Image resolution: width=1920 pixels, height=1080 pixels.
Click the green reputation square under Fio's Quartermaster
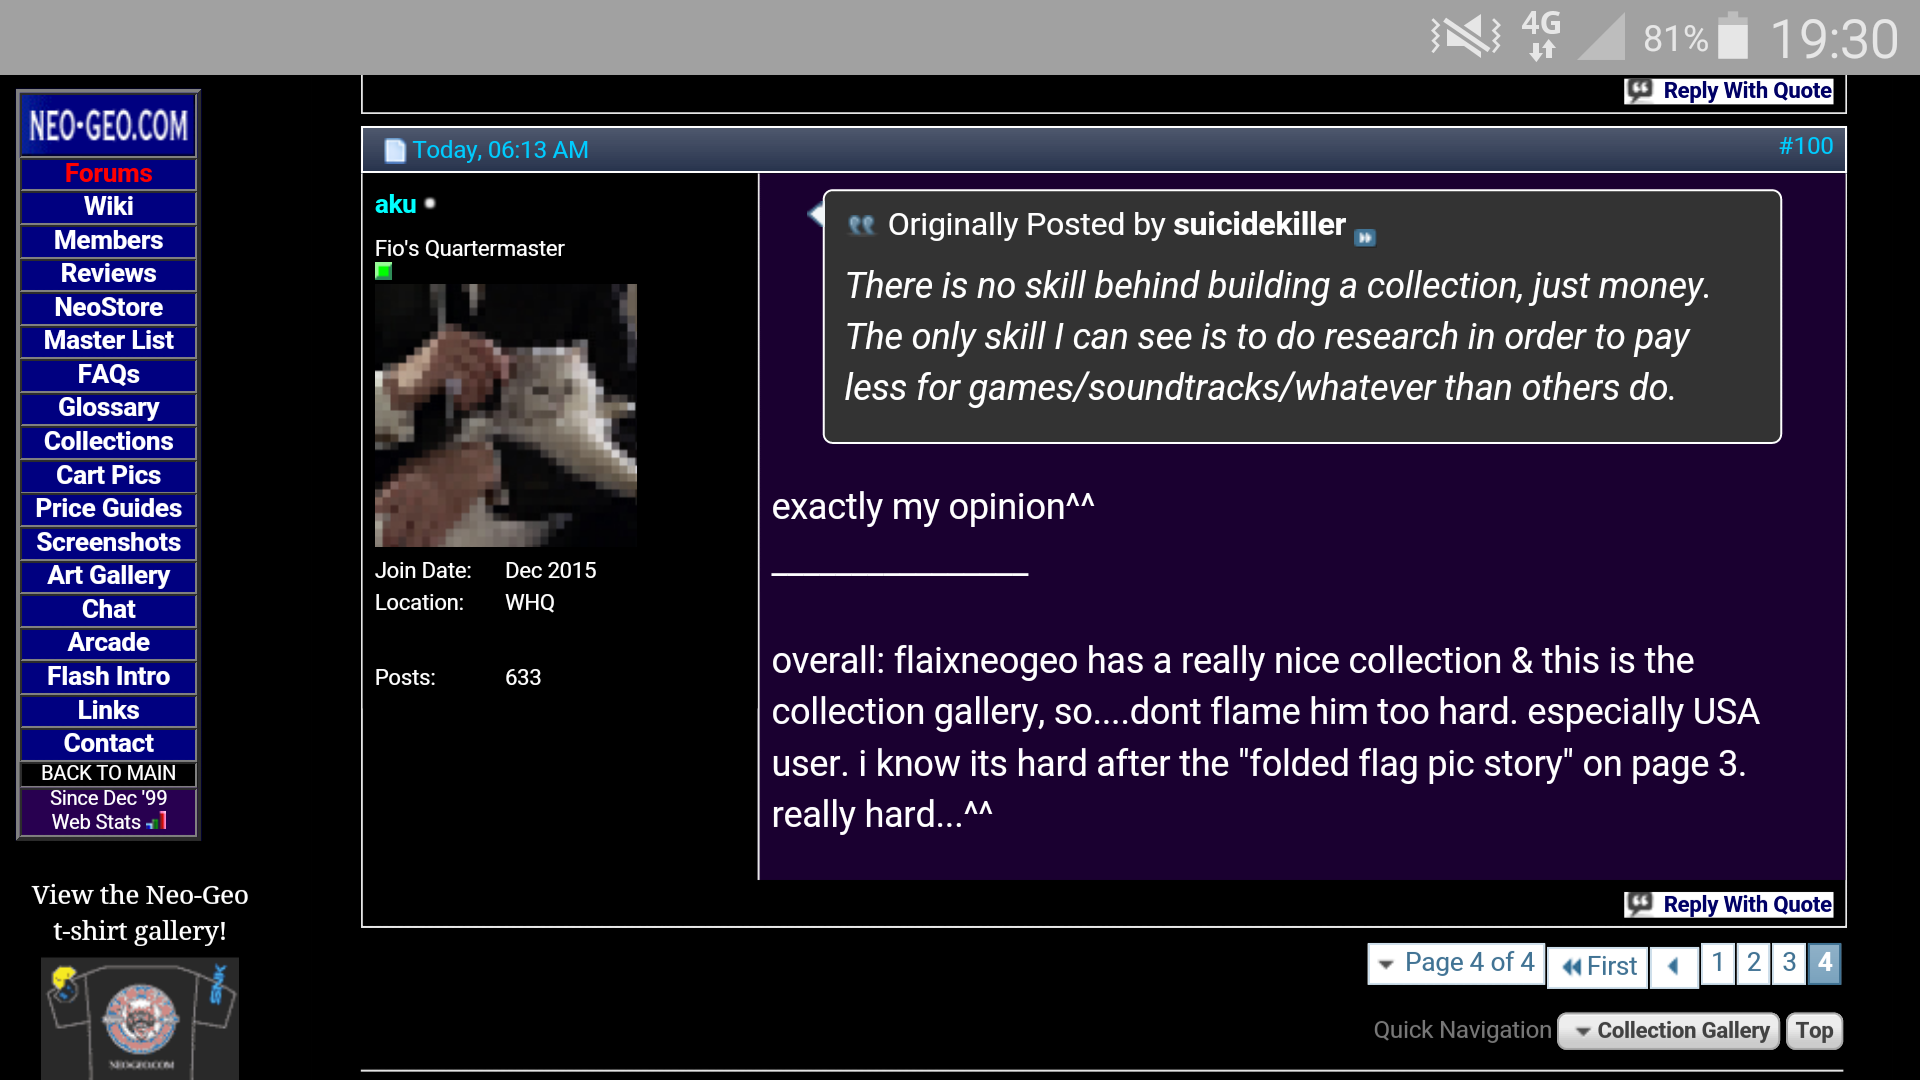383,271
